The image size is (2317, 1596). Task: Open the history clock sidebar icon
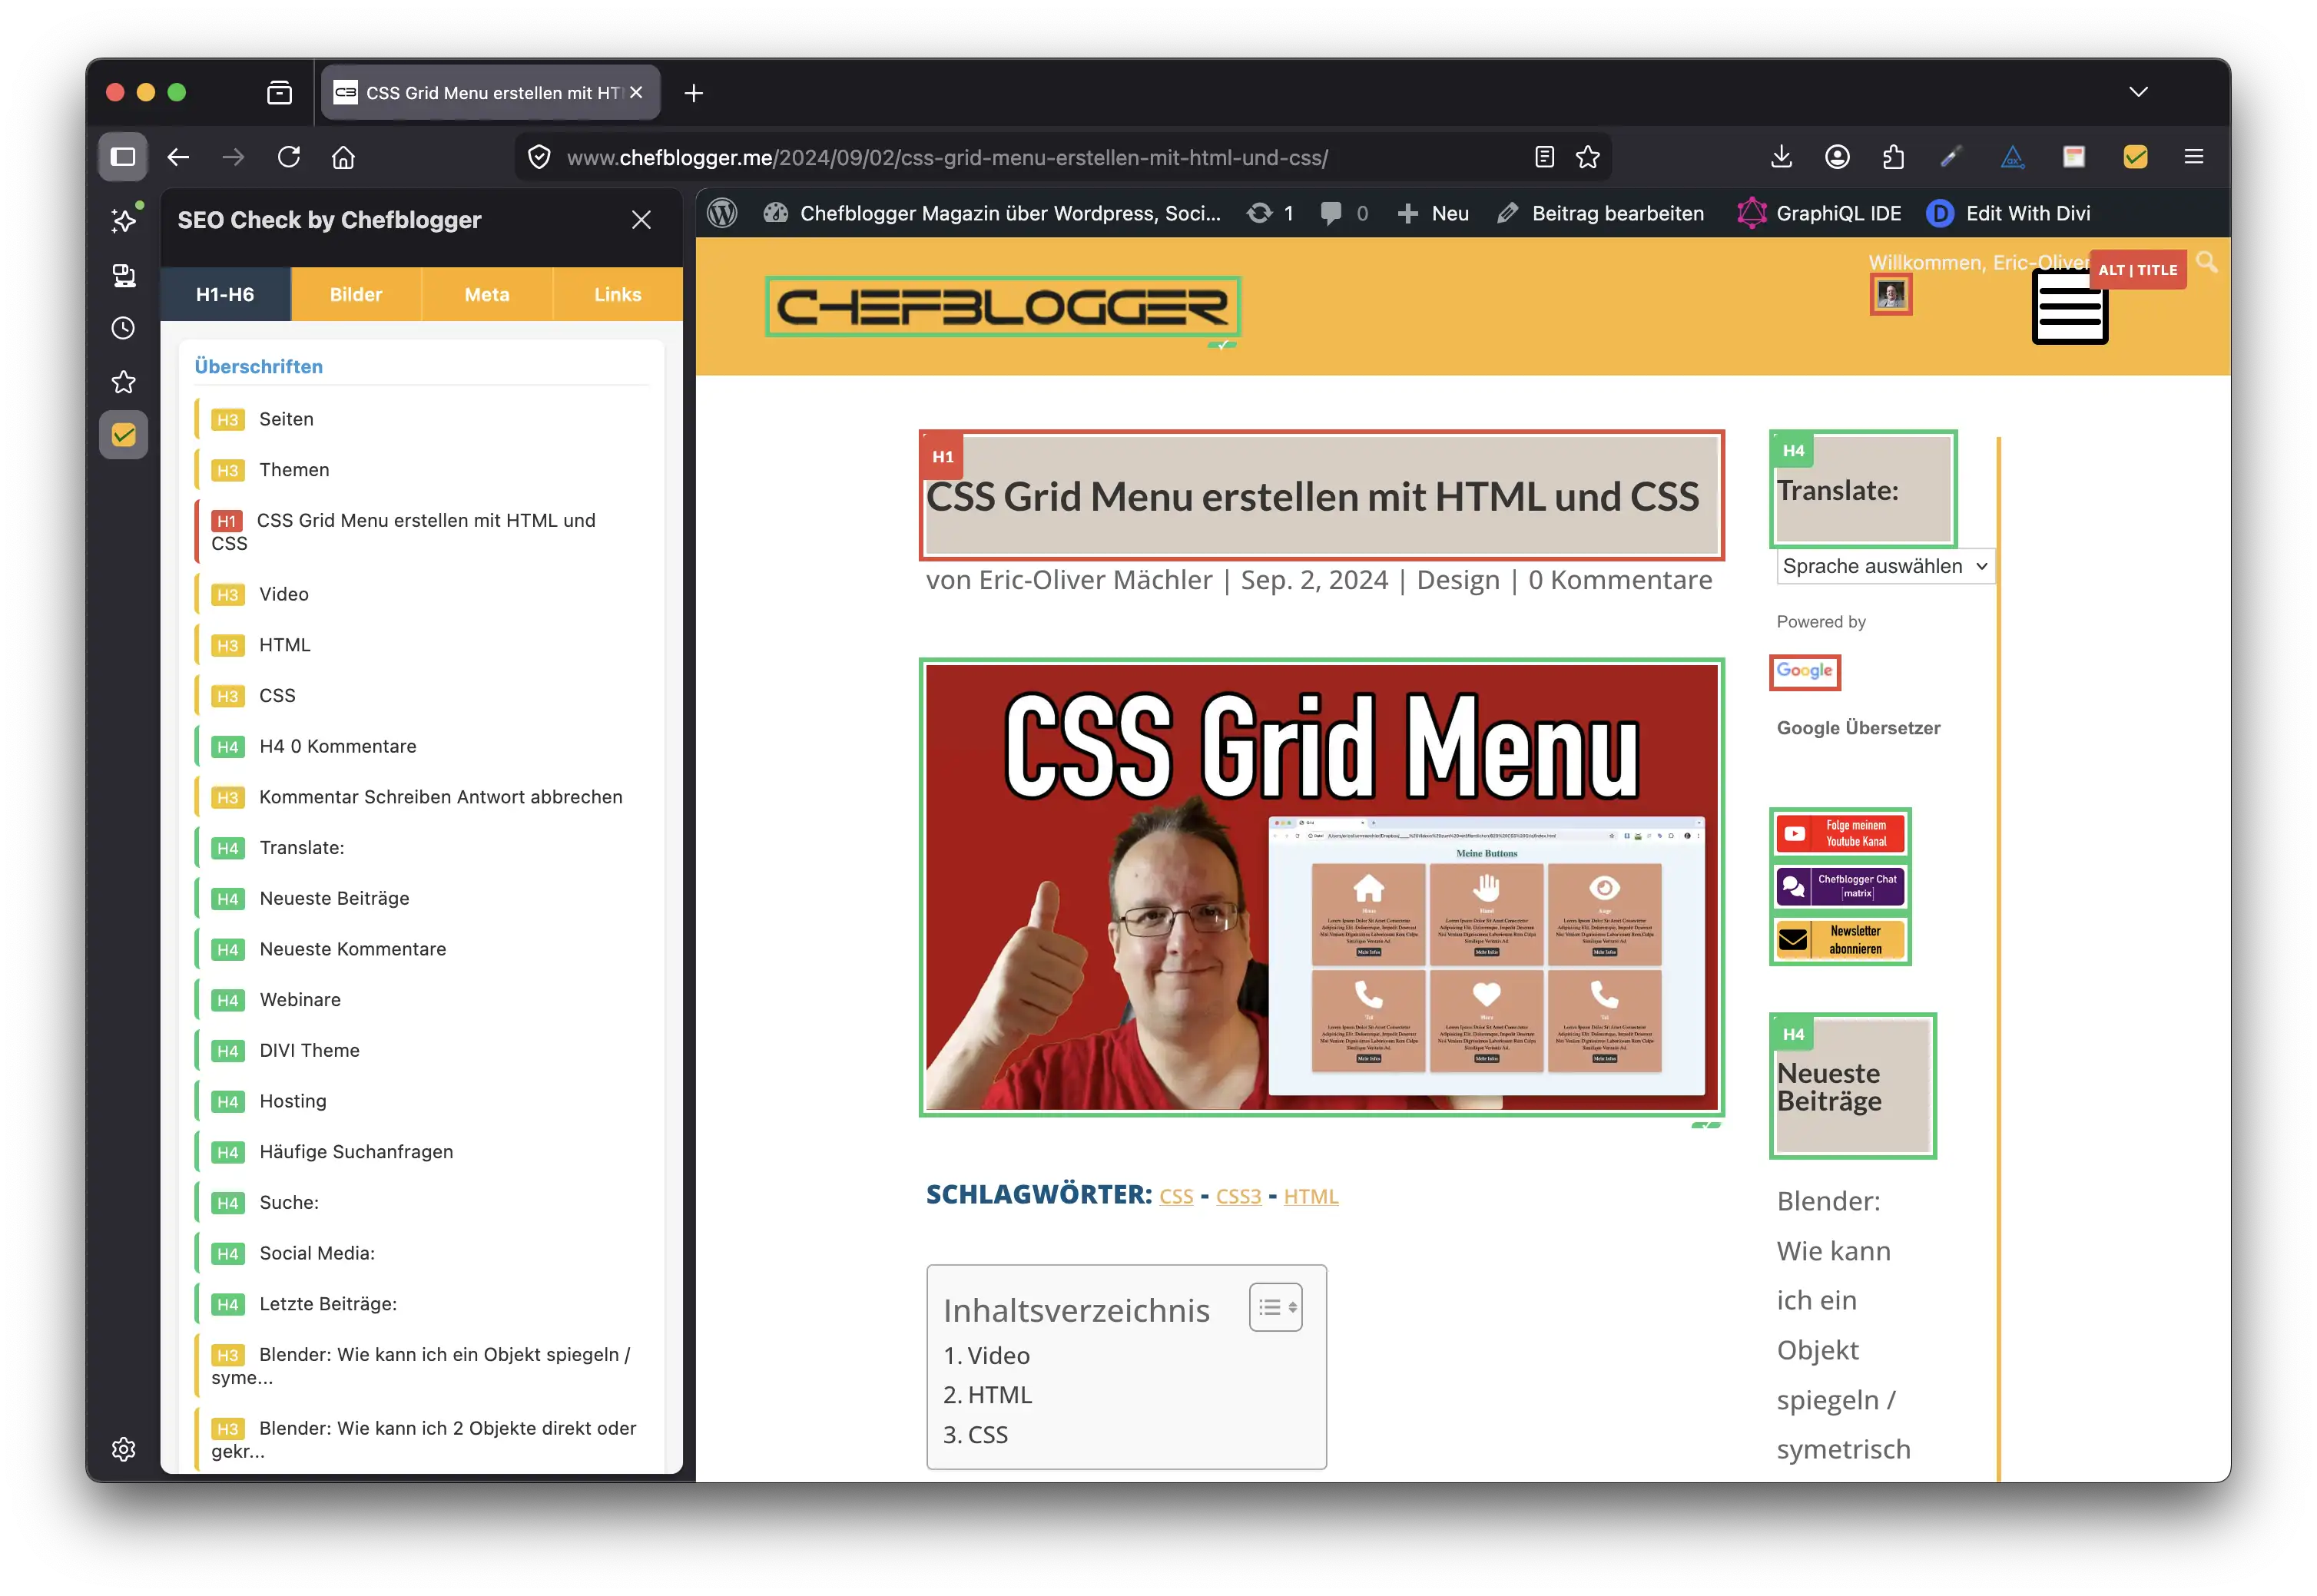(123, 328)
